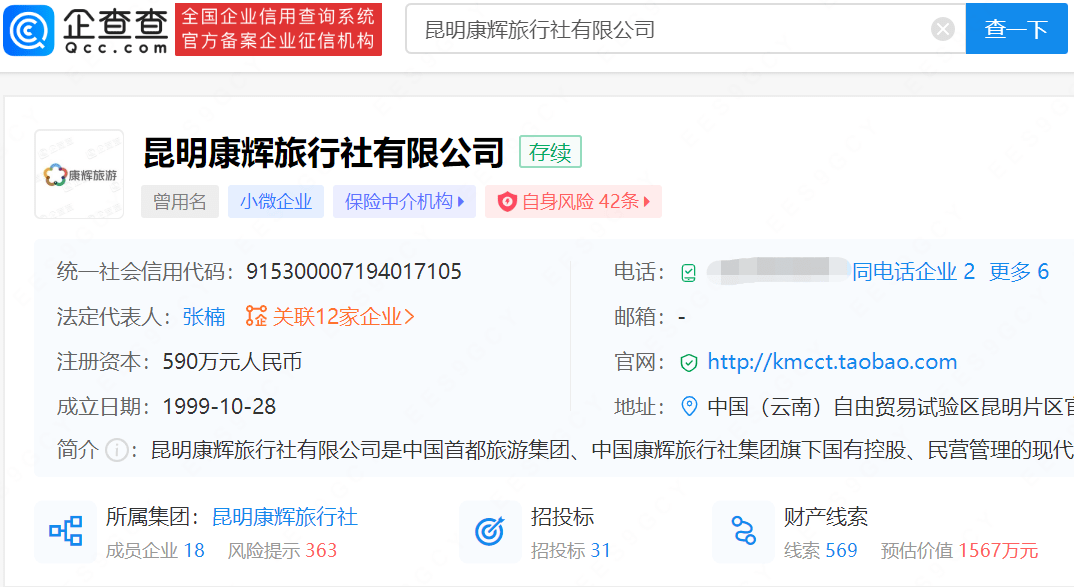Image resolution: width=1074 pixels, height=587 pixels.
Task: Visit http://kmcct.taobao.com official site
Action: [x=832, y=362]
